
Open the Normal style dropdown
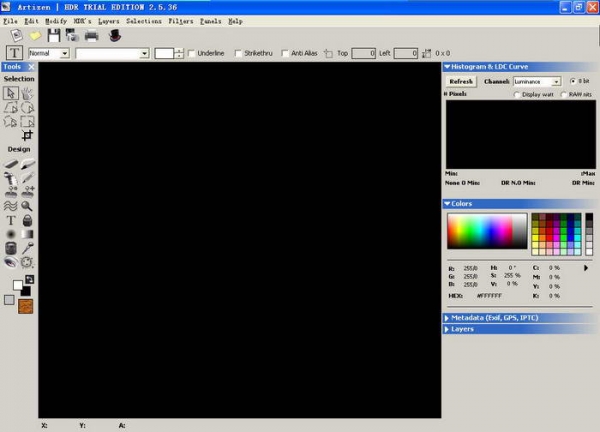(x=49, y=53)
